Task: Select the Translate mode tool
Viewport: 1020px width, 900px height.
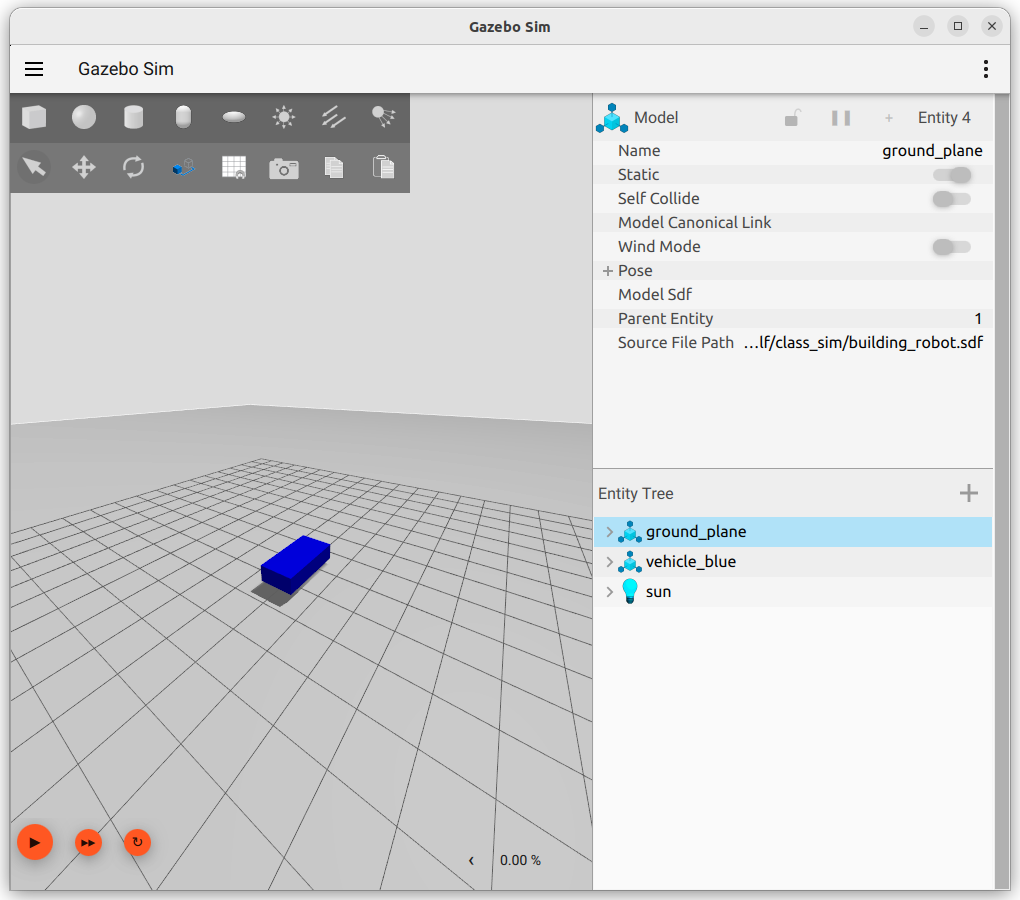Action: click(x=84, y=167)
